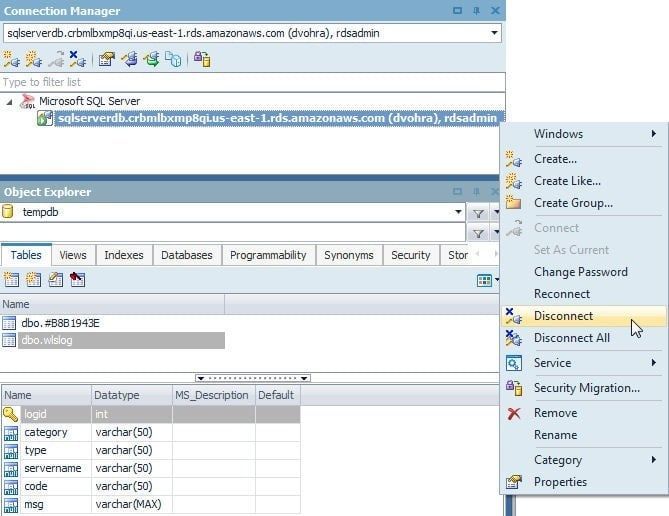This screenshot has height=516, width=669.
Task: Click the Type to filter list field
Action: point(253,82)
